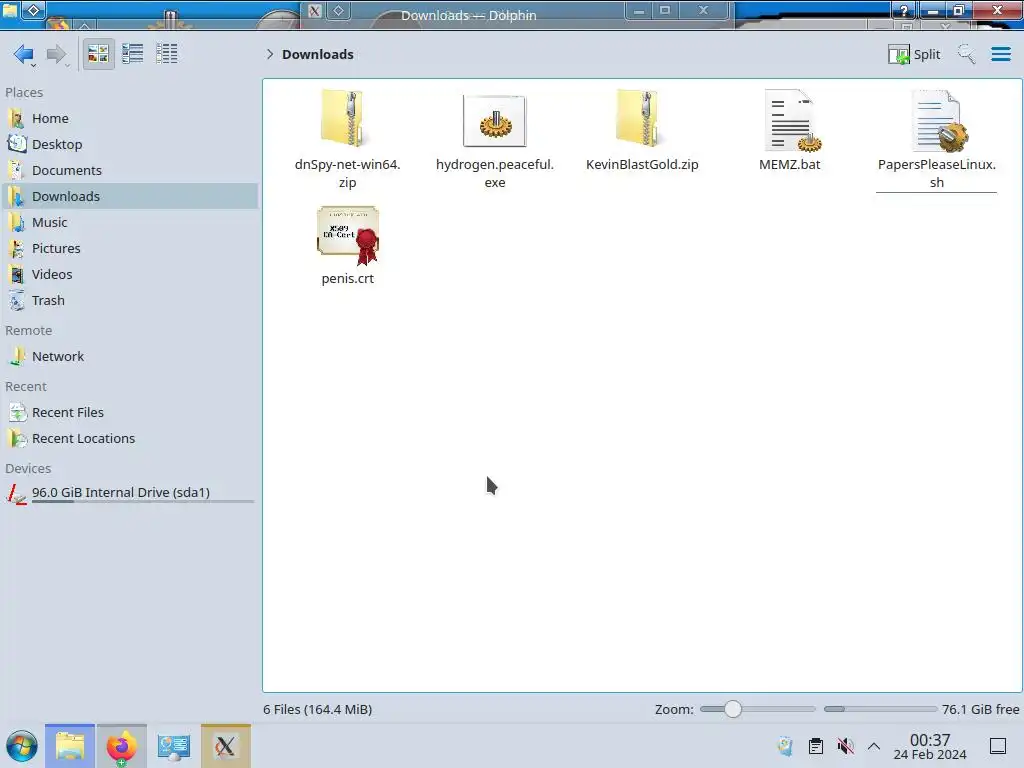Click the 76.1 GiB free text

click(x=980, y=709)
